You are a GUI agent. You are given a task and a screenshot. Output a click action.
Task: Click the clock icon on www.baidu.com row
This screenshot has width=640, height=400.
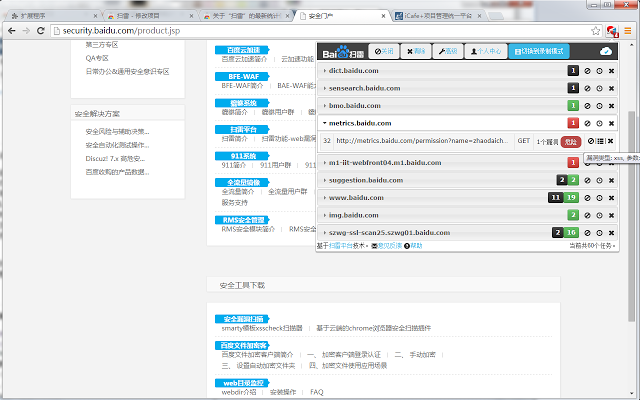(599, 198)
